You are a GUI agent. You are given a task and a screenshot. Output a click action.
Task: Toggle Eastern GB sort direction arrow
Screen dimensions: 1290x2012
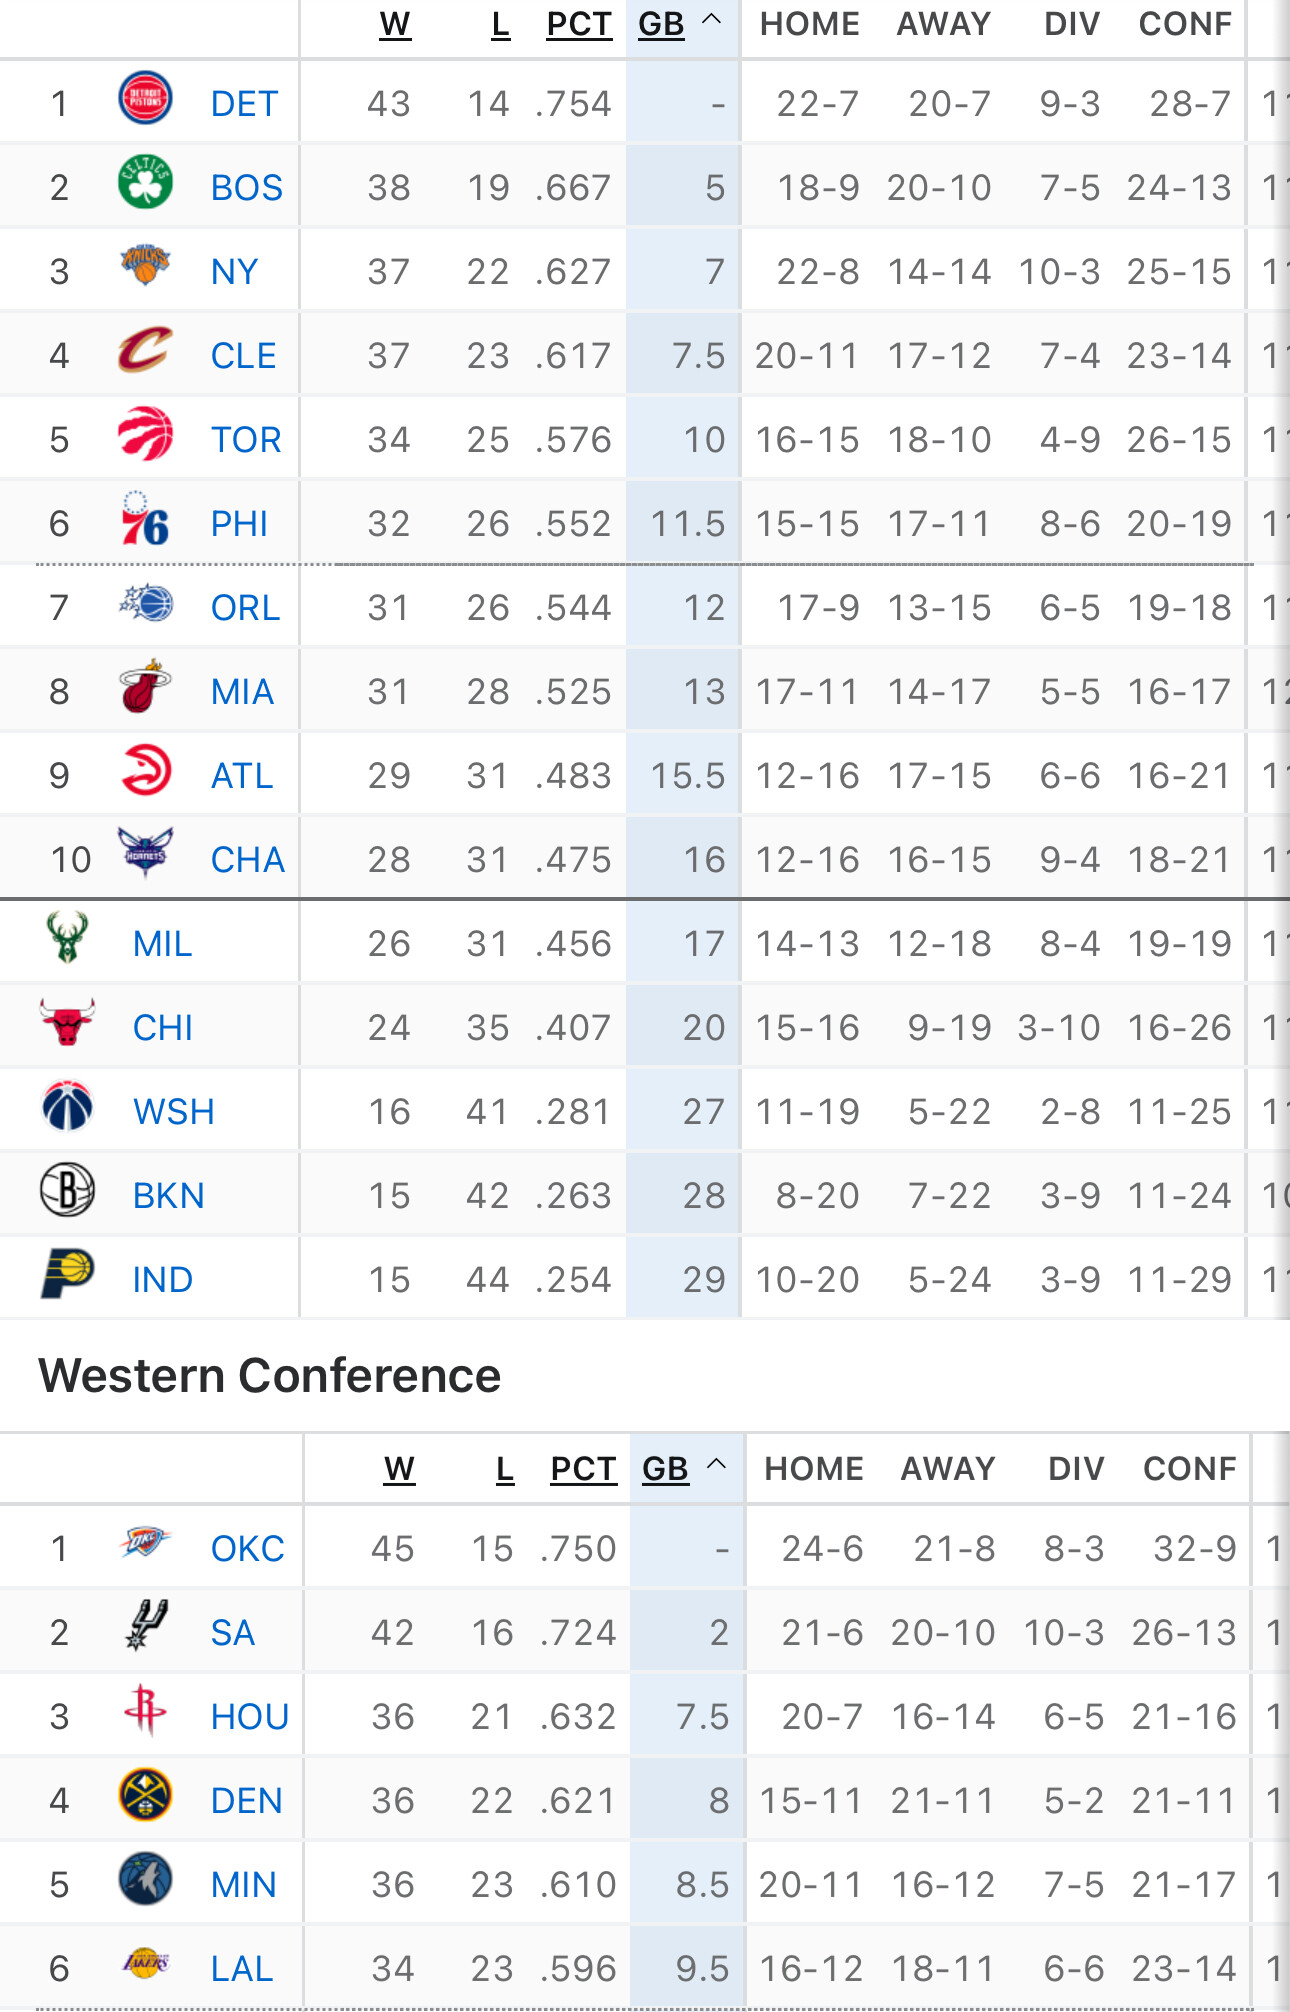click(x=712, y=20)
